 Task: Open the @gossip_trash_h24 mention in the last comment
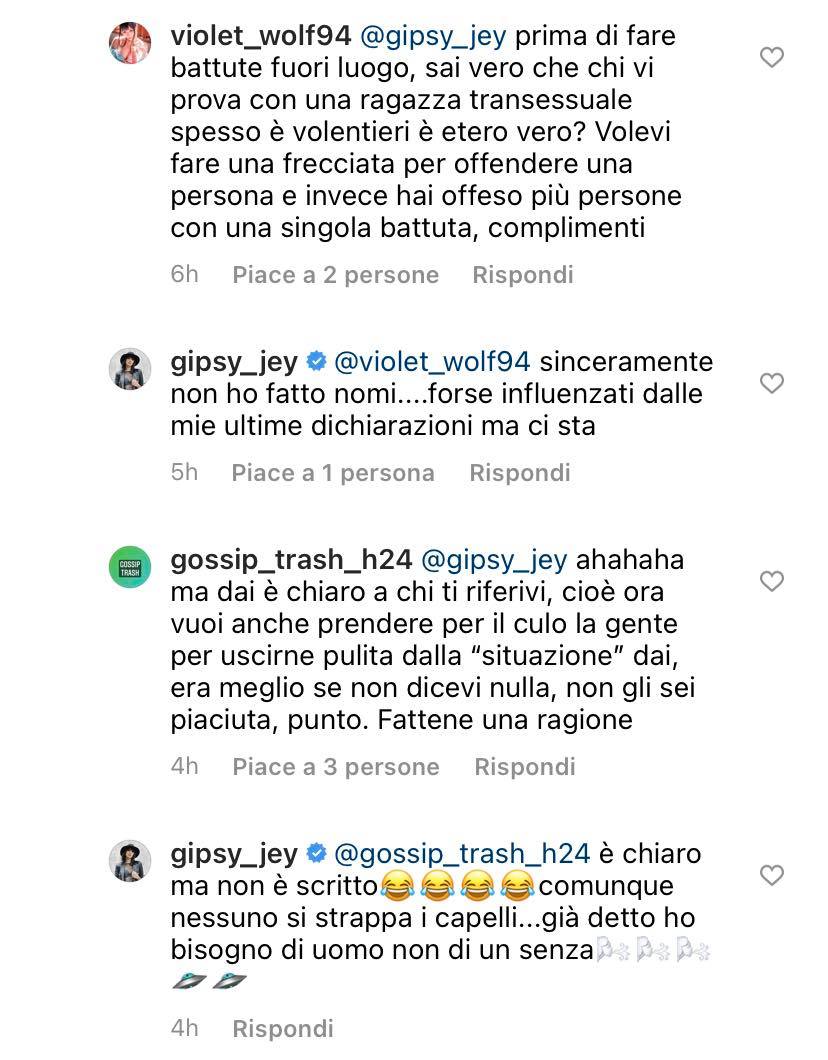[x=462, y=854]
